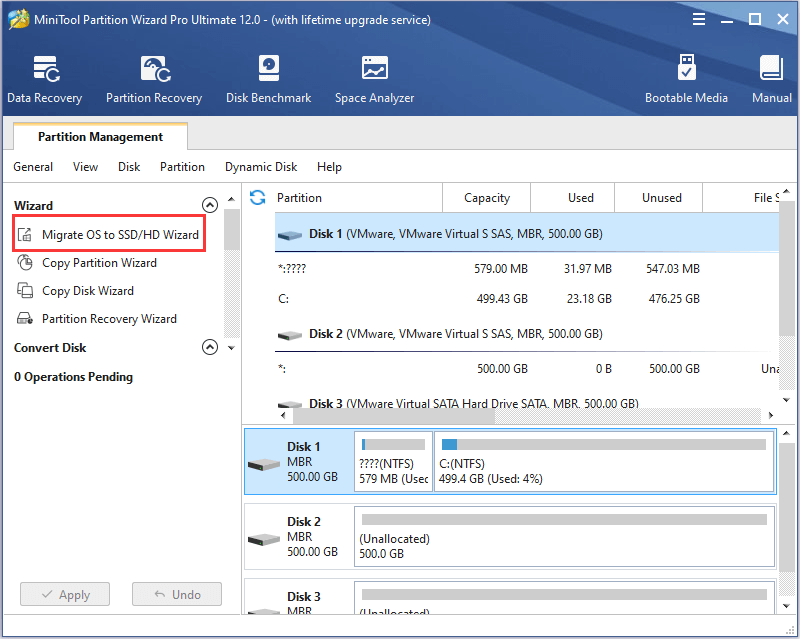Select the Disk 2 row in partition list
800x639 pixels.
[x=527, y=334]
